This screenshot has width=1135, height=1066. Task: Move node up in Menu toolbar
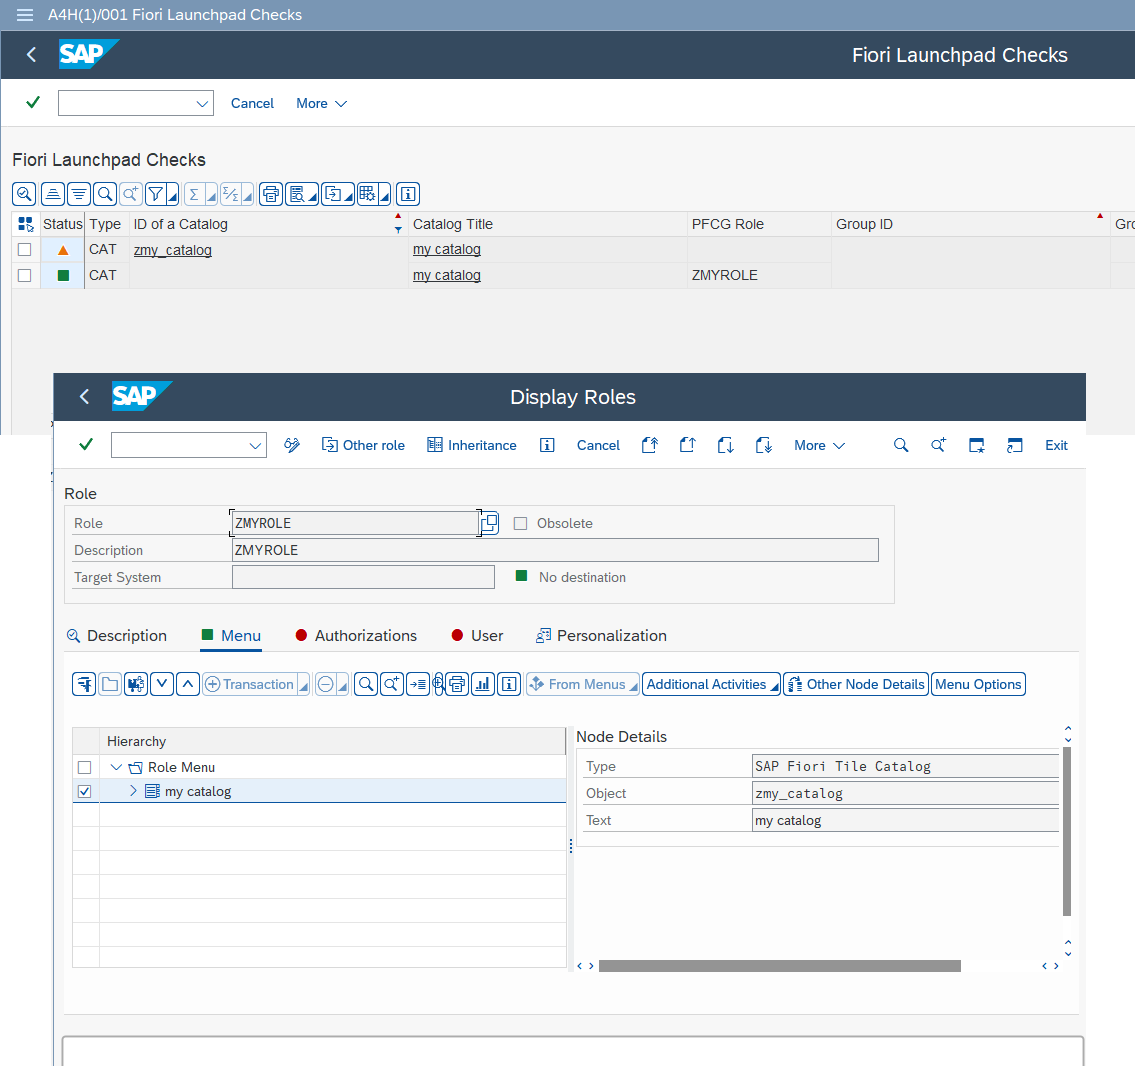click(x=188, y=684)
